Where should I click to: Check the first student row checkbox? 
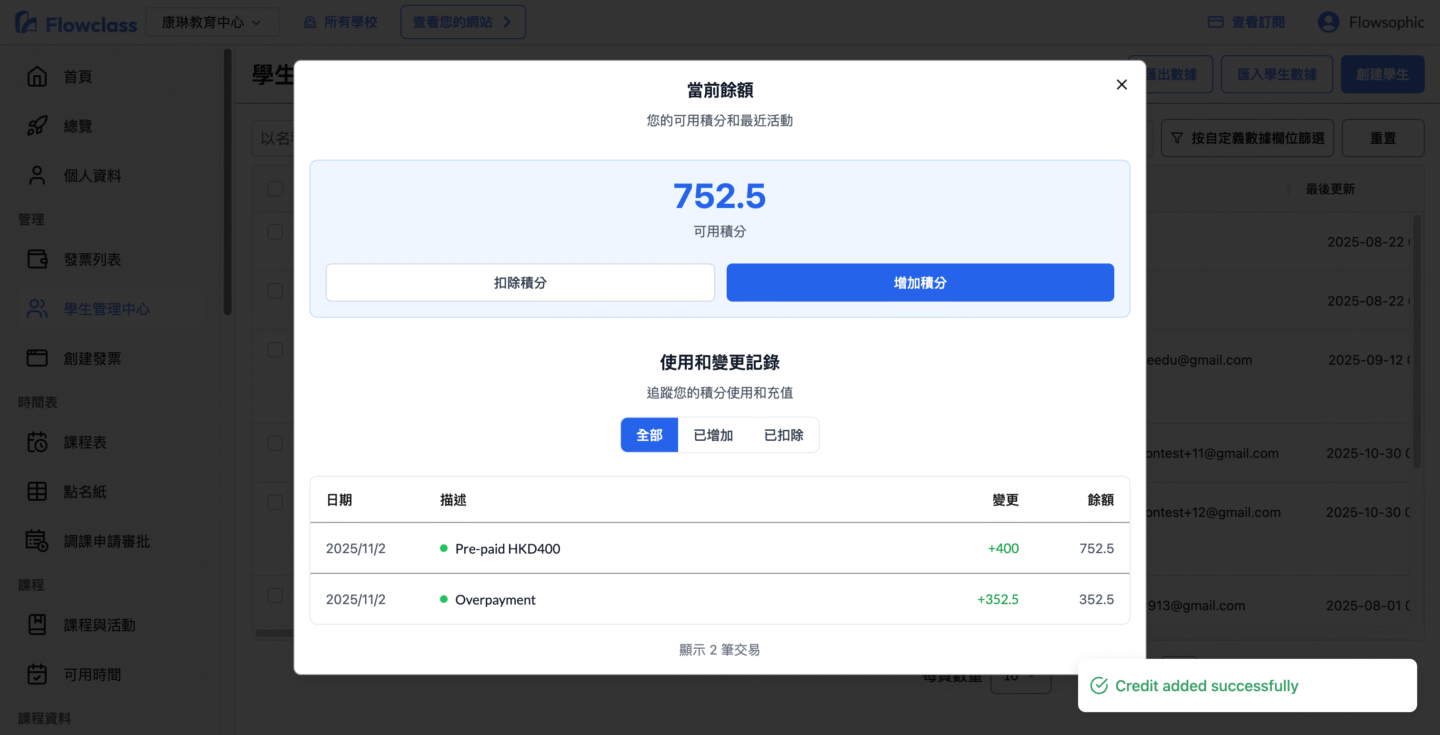[x=275, y=232]
